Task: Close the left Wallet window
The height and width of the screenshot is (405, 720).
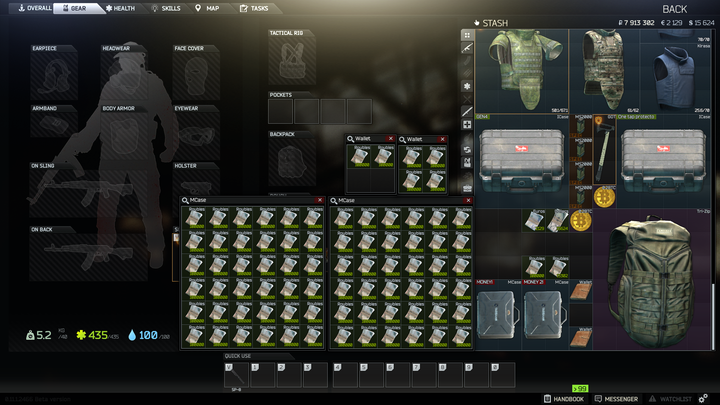Action: tap(390, 140)
